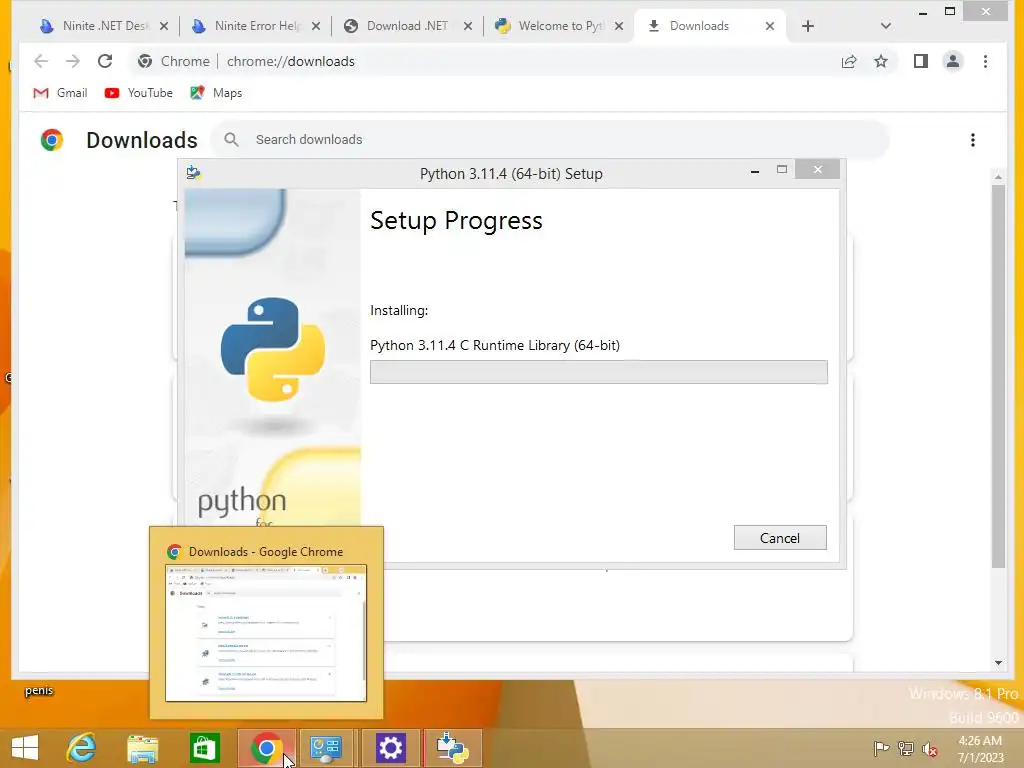1024x768 pixels.
Task: Expand the tab search chevron
Action: [x=886, y=26]
